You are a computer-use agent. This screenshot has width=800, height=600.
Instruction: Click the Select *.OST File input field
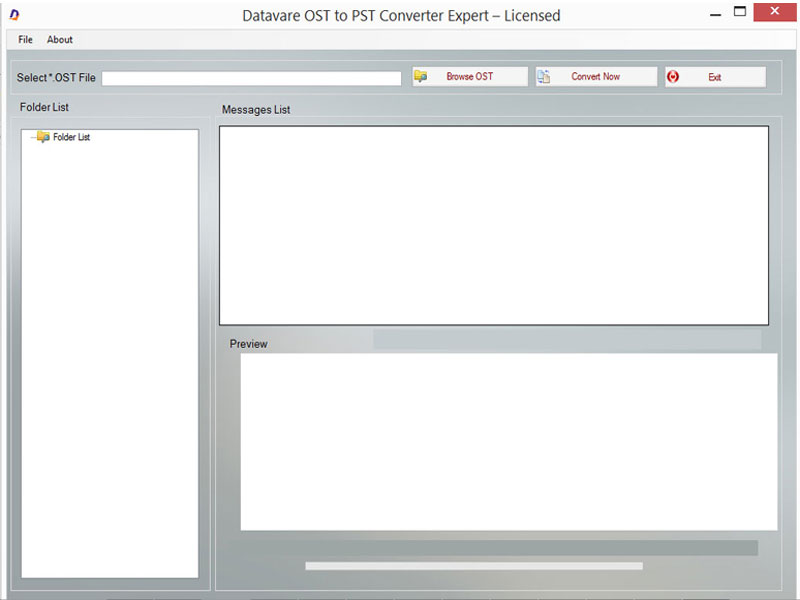point(250,77)
